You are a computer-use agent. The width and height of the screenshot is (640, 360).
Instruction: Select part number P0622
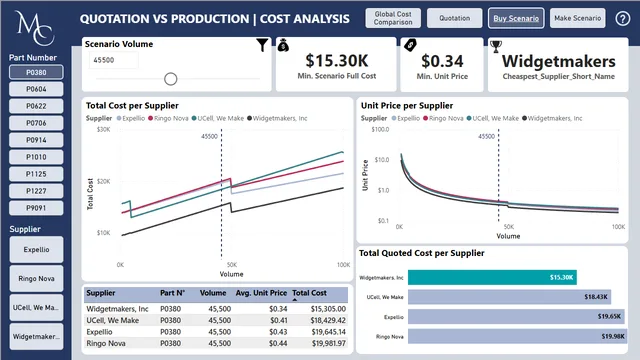pyautogui.click(x=36, y=106)
